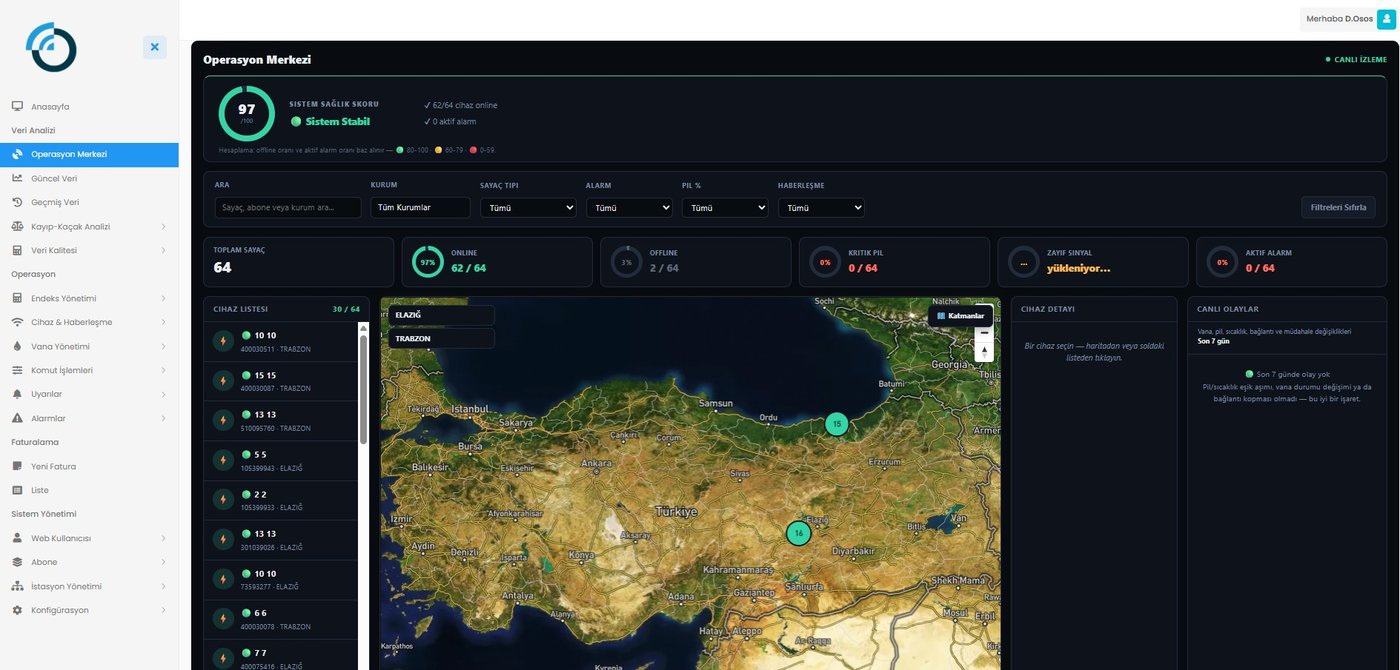This screenshot has height=670, width=1400.
Task: Click the Aktif Alarm stat card
Action: point(1291,262)
